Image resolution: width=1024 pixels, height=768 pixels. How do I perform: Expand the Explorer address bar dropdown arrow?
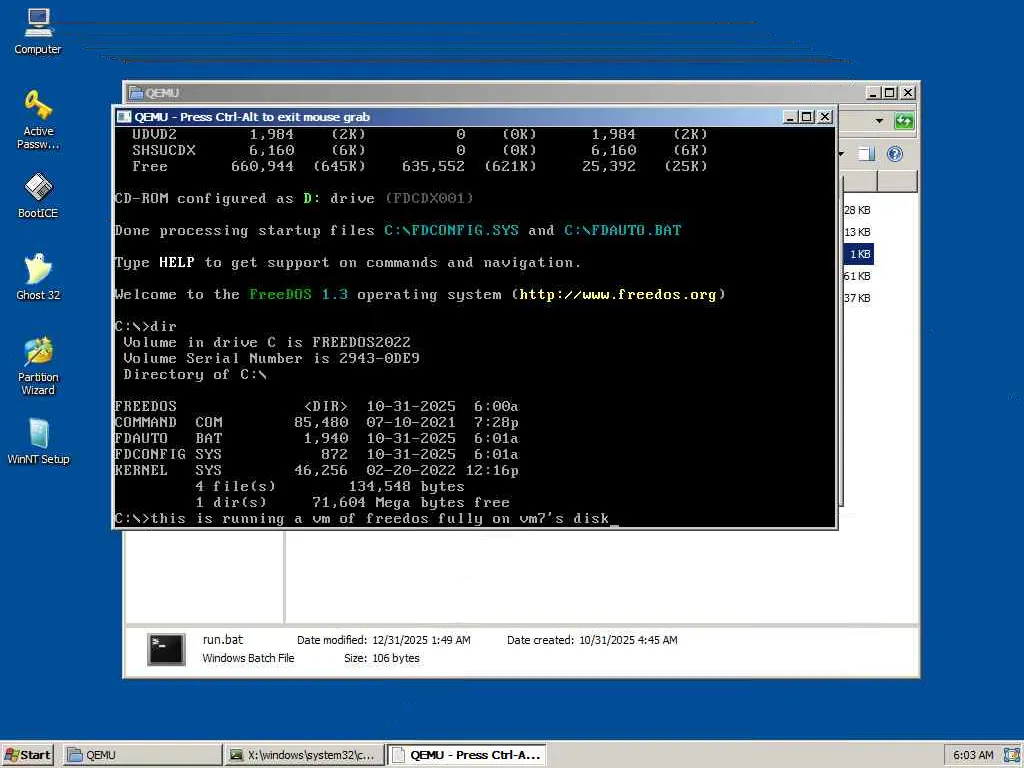(x=879, y=121)
